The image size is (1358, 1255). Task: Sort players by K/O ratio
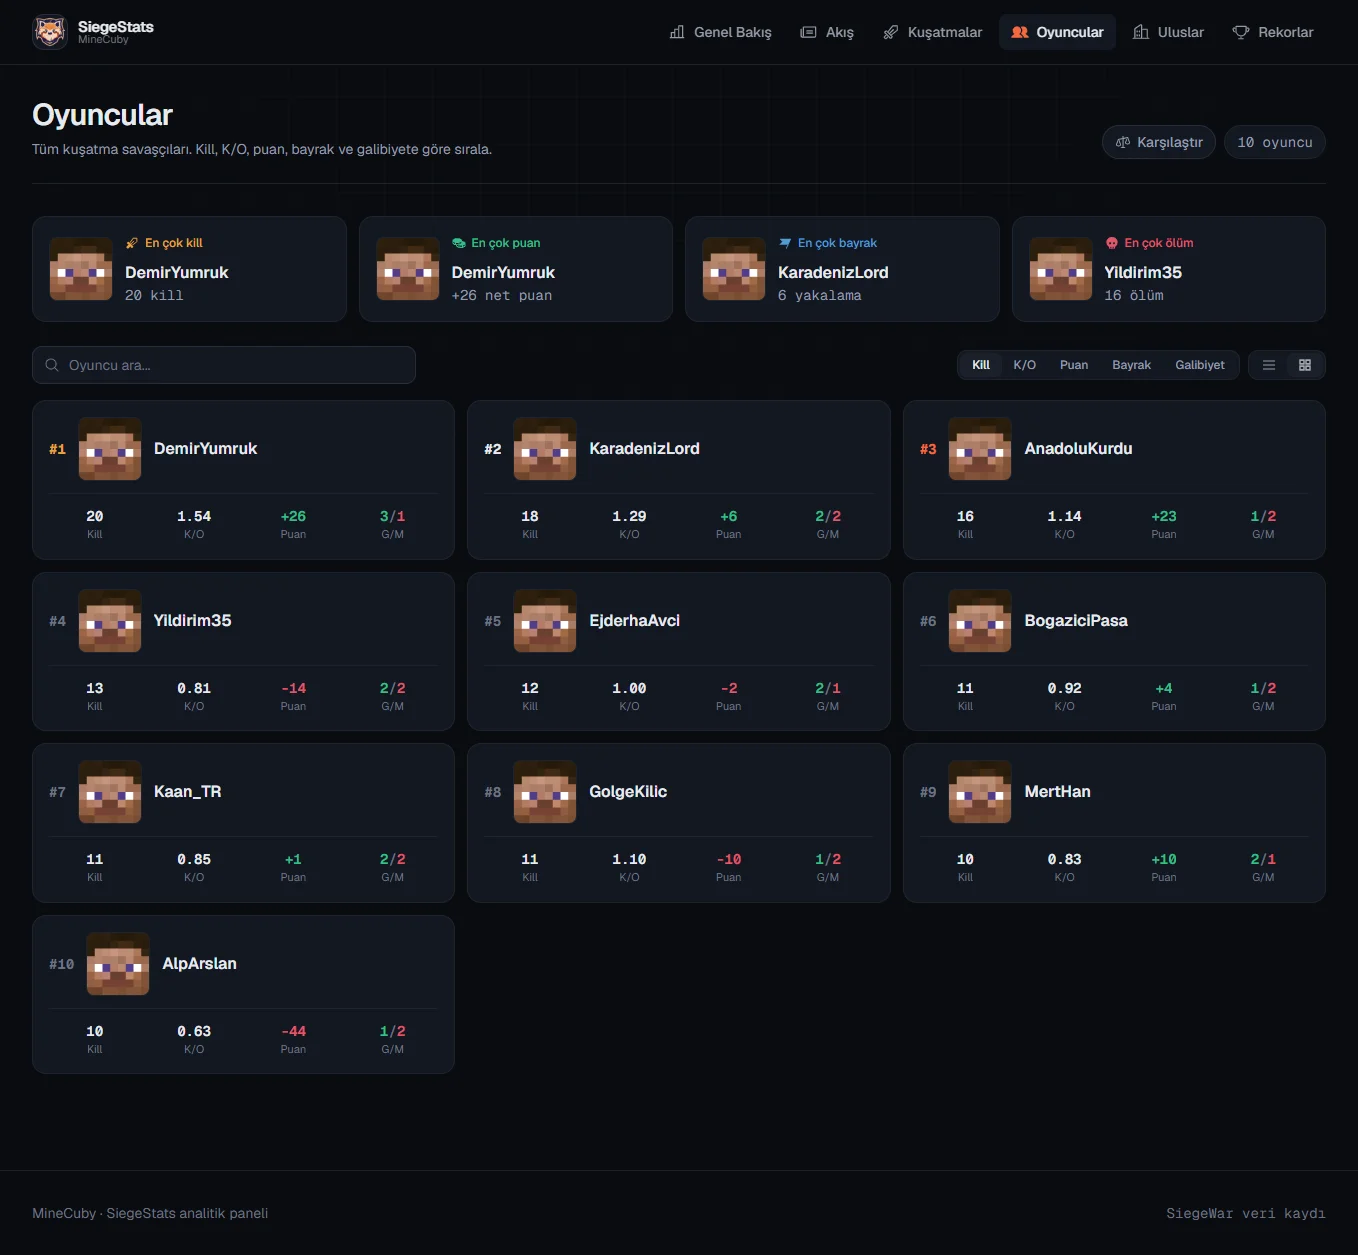(x=1024, y=365)
